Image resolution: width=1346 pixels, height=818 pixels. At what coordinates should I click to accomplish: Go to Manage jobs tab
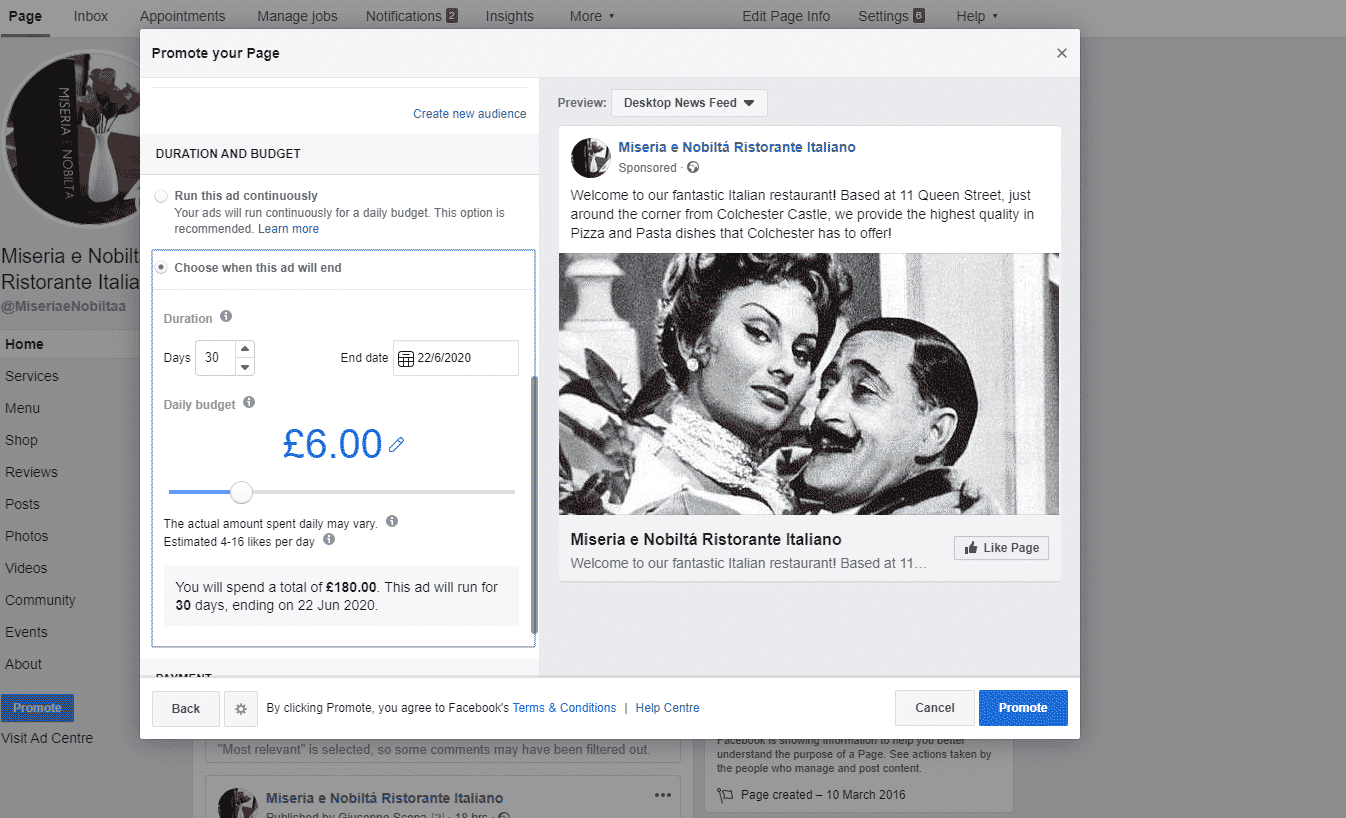click(x=297, y=16)
